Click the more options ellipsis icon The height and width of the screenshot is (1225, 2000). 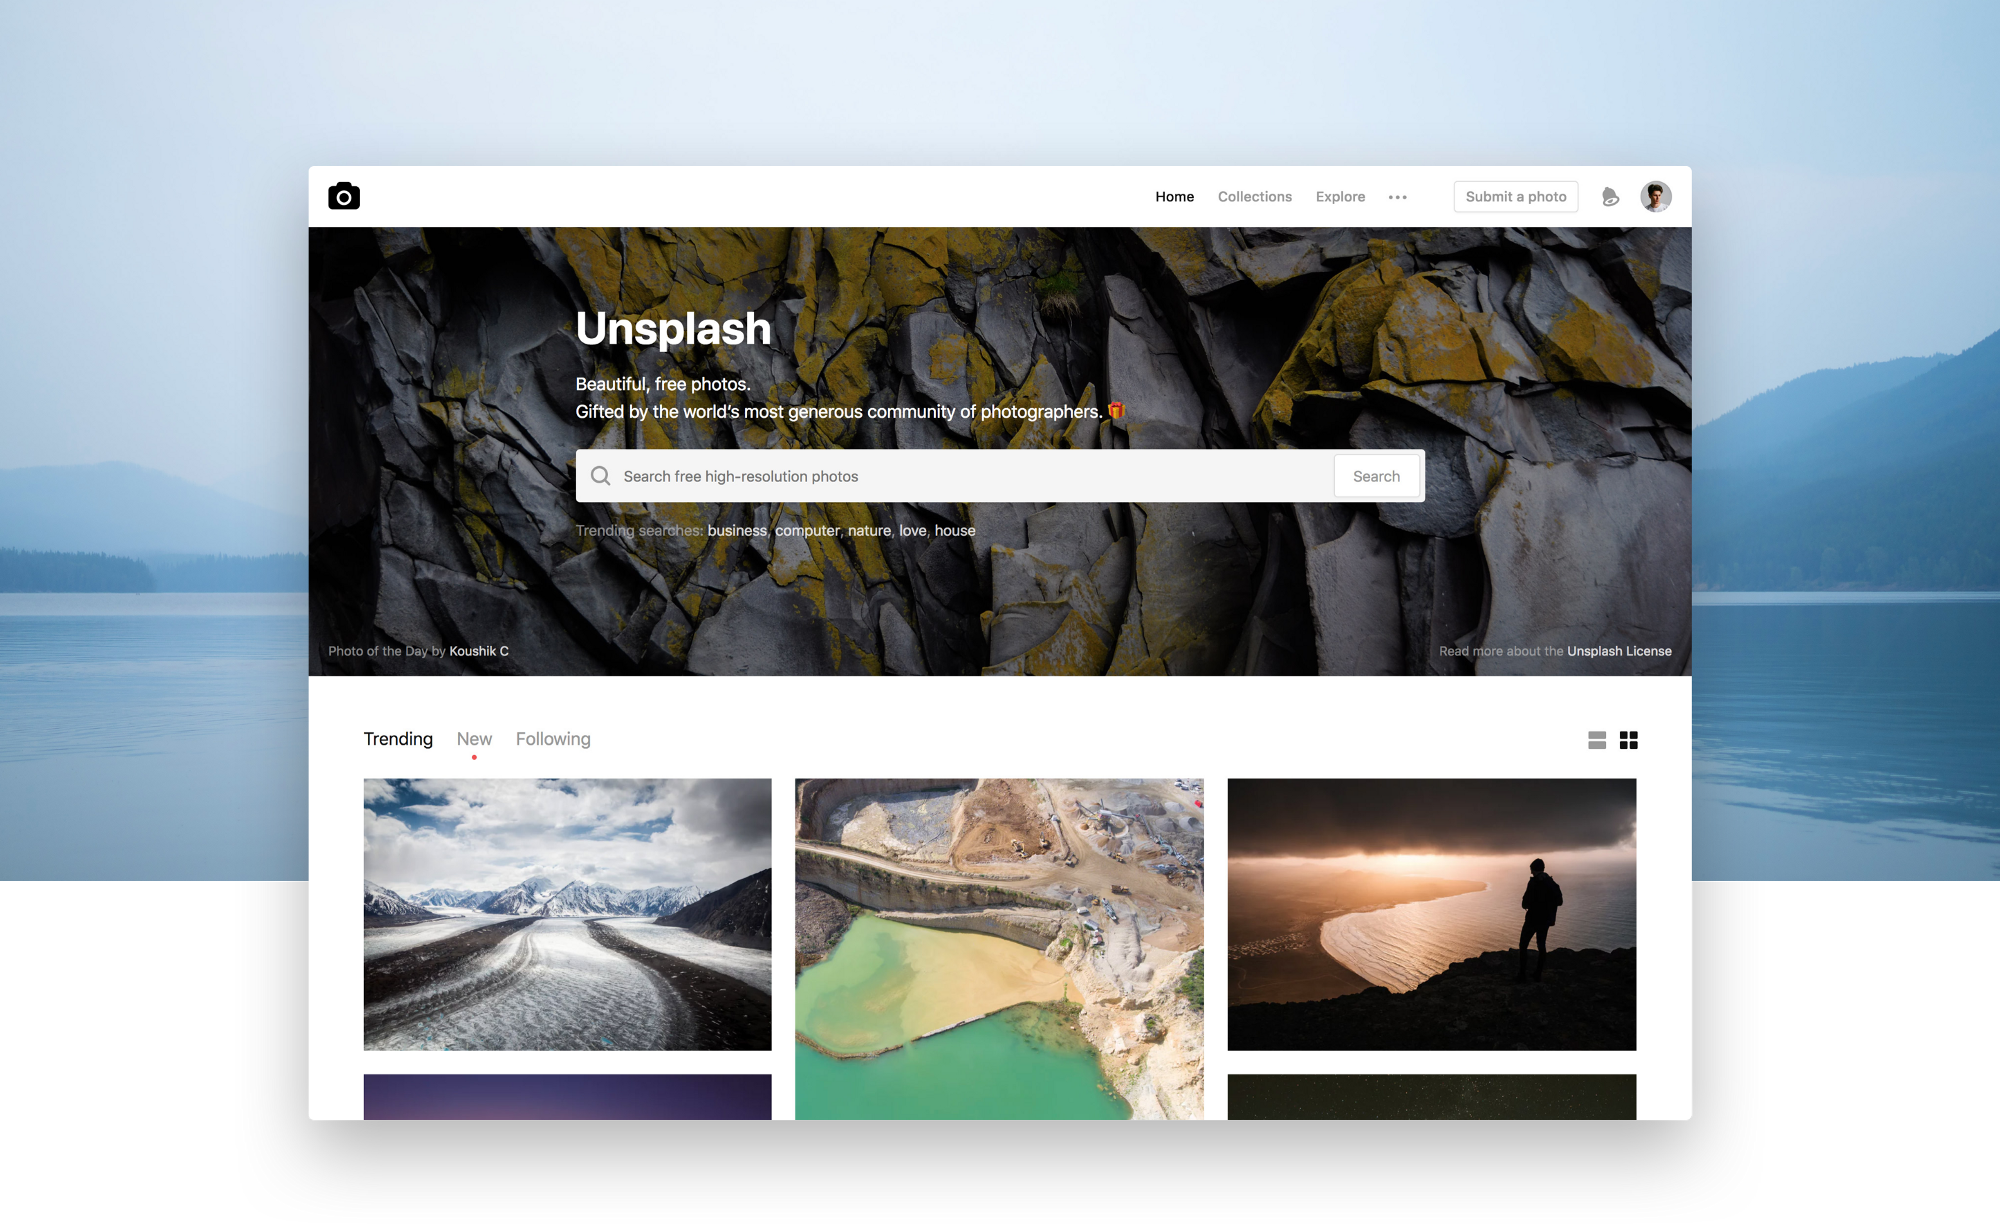click(x=1399, y=197)
